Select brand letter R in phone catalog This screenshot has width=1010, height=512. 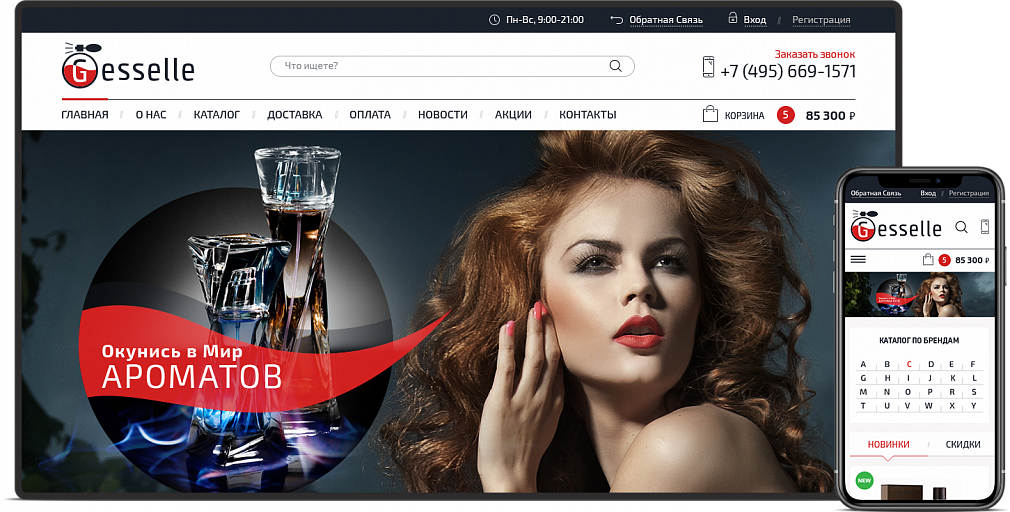click(952, 392)
